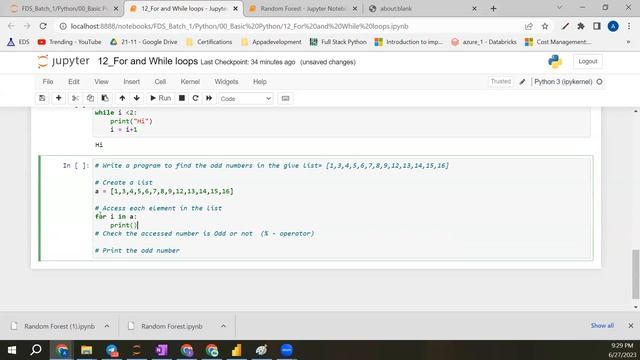This screenshot has width=640, height=360.
Task: Show more bookmarks with the chevron
Action: click(x=629, y=42)
